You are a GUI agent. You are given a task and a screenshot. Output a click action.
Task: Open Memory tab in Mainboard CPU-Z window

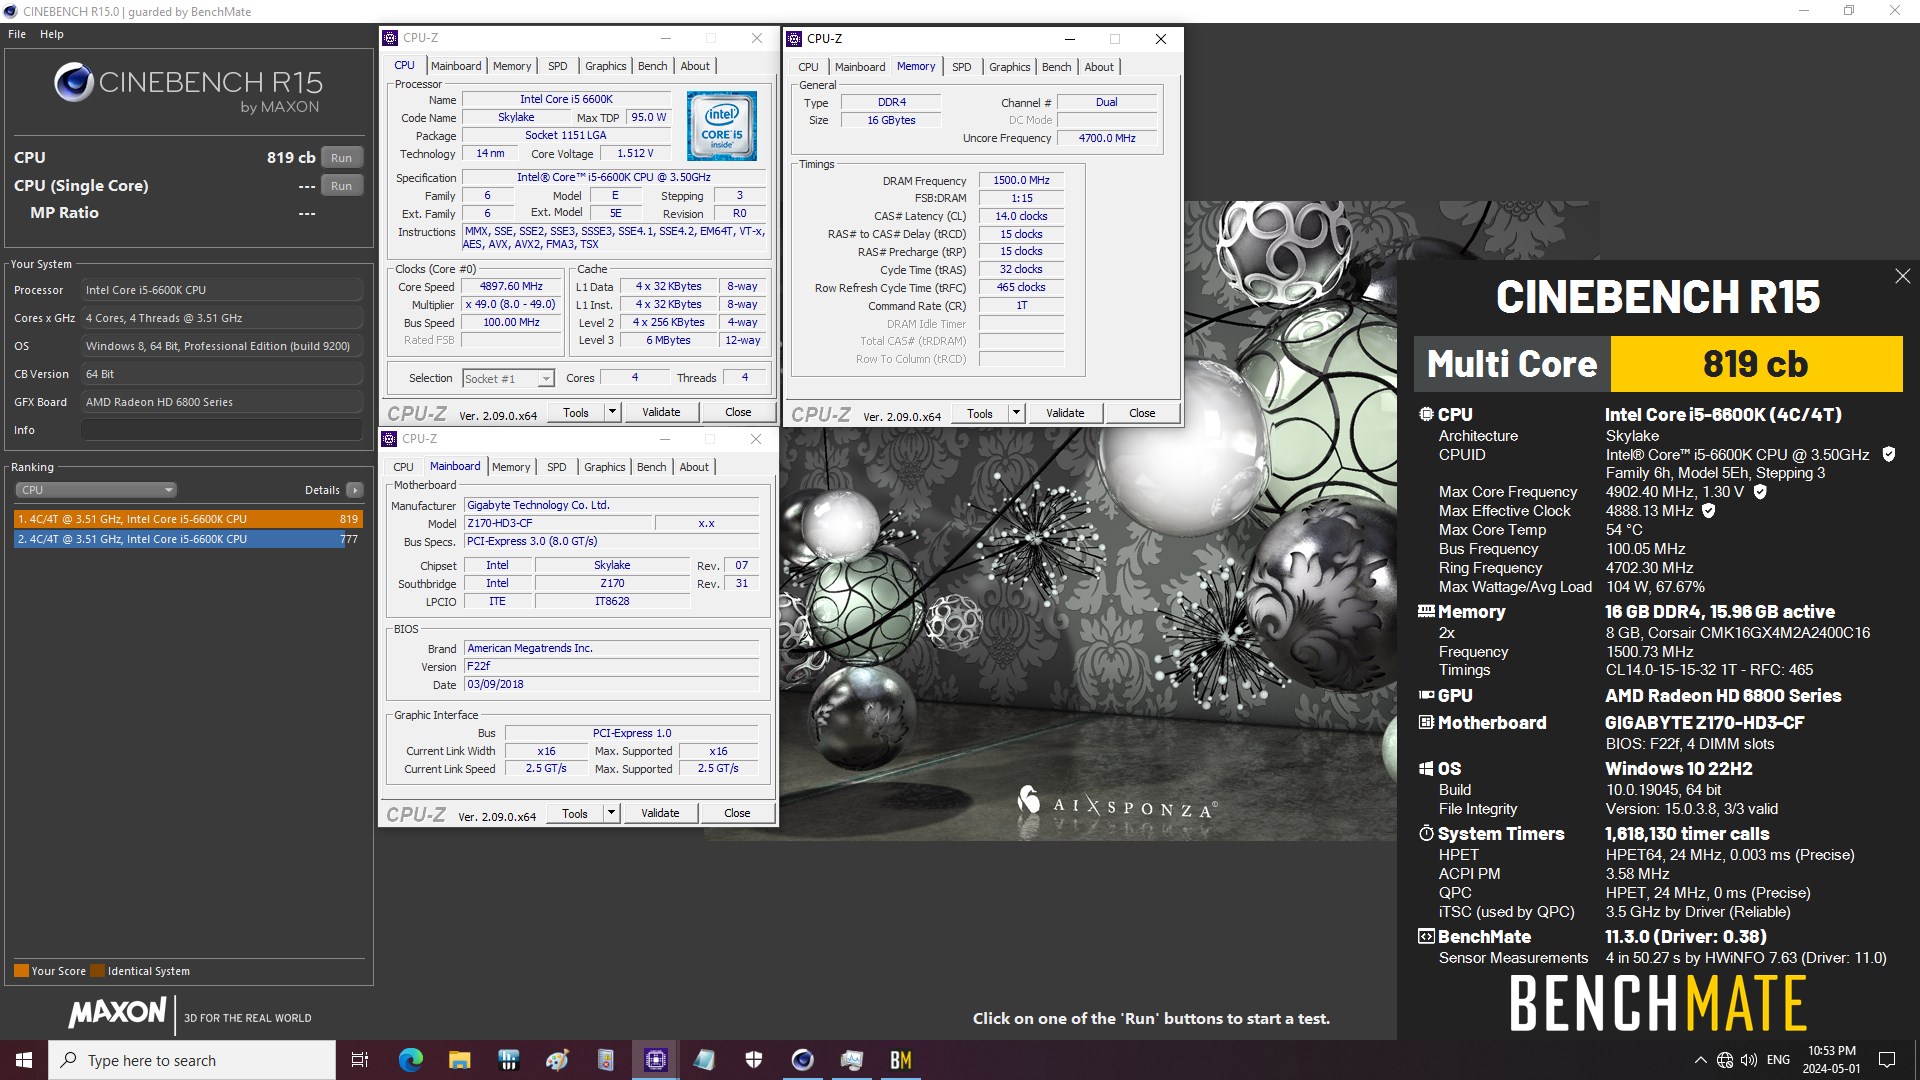pos(511,467)
